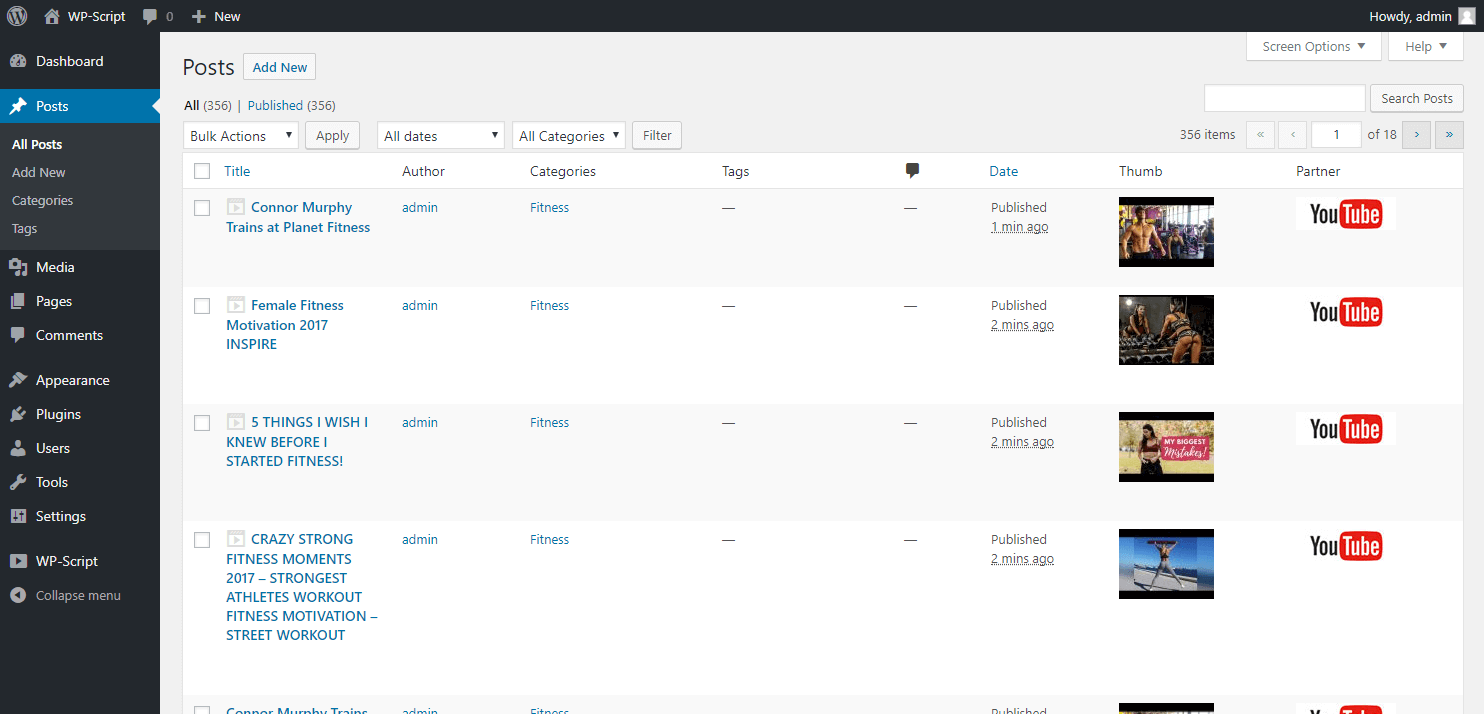Click the Search Posts input field
This screenshot has height=714, width=1484.
pos(1285,98)
